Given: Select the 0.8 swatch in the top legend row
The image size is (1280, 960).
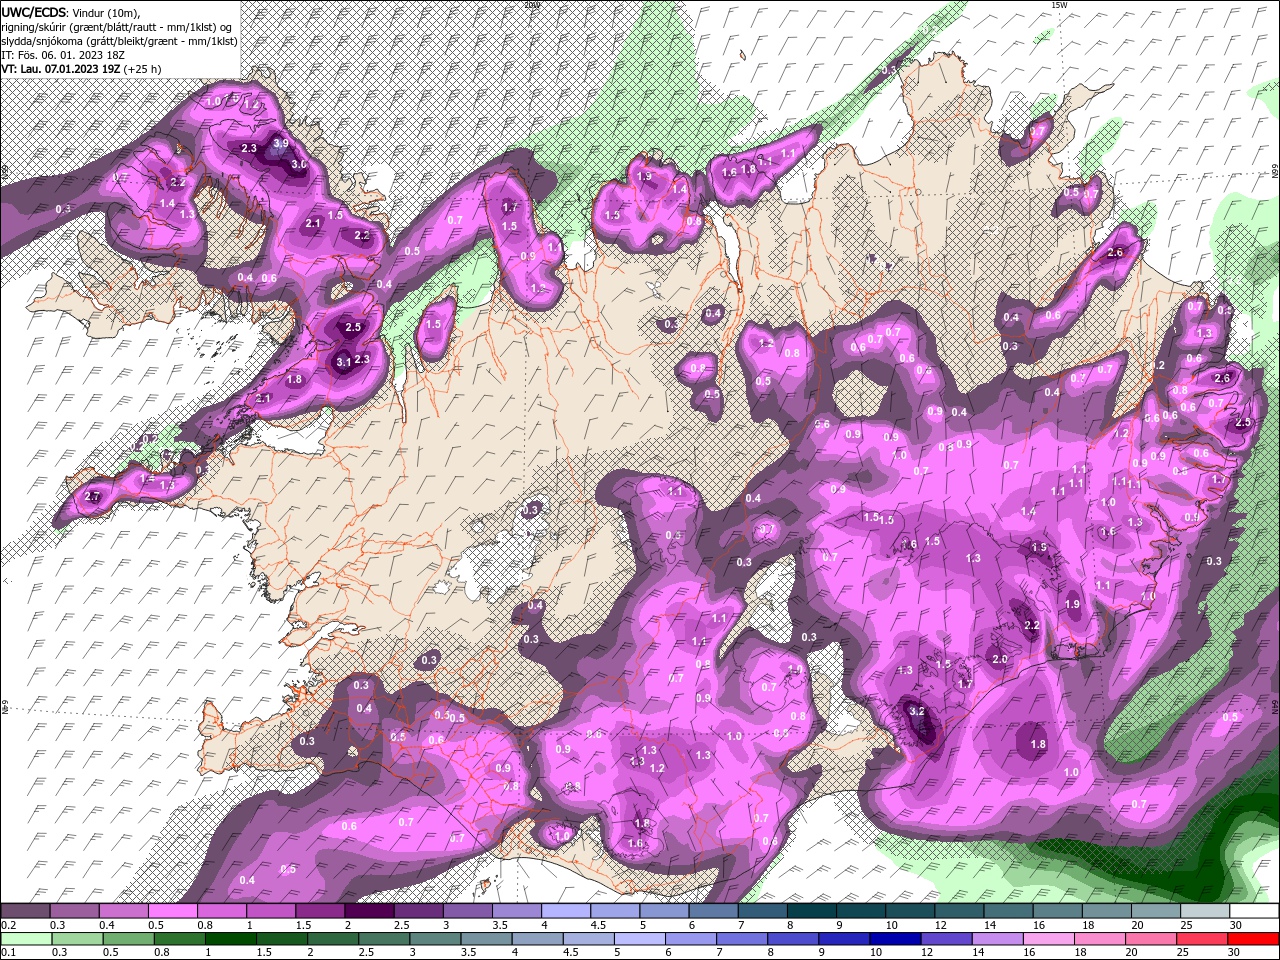Looking at the screenshot, I should click(x=221, y=911).
